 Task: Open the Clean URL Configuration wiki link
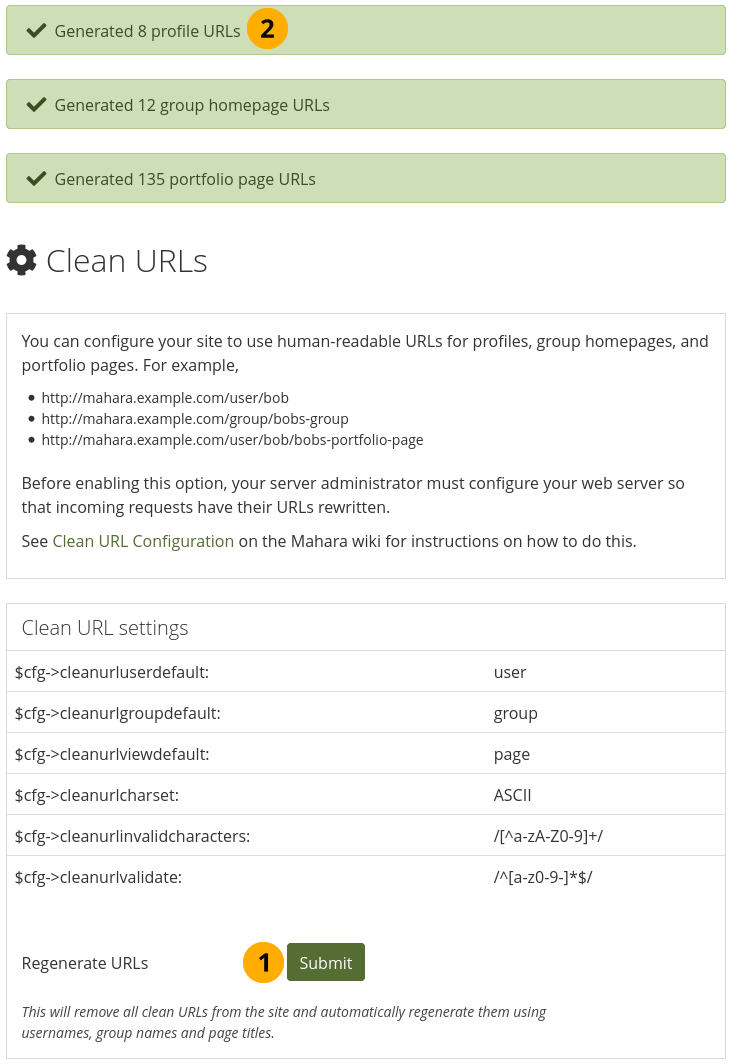click(143, 542)
